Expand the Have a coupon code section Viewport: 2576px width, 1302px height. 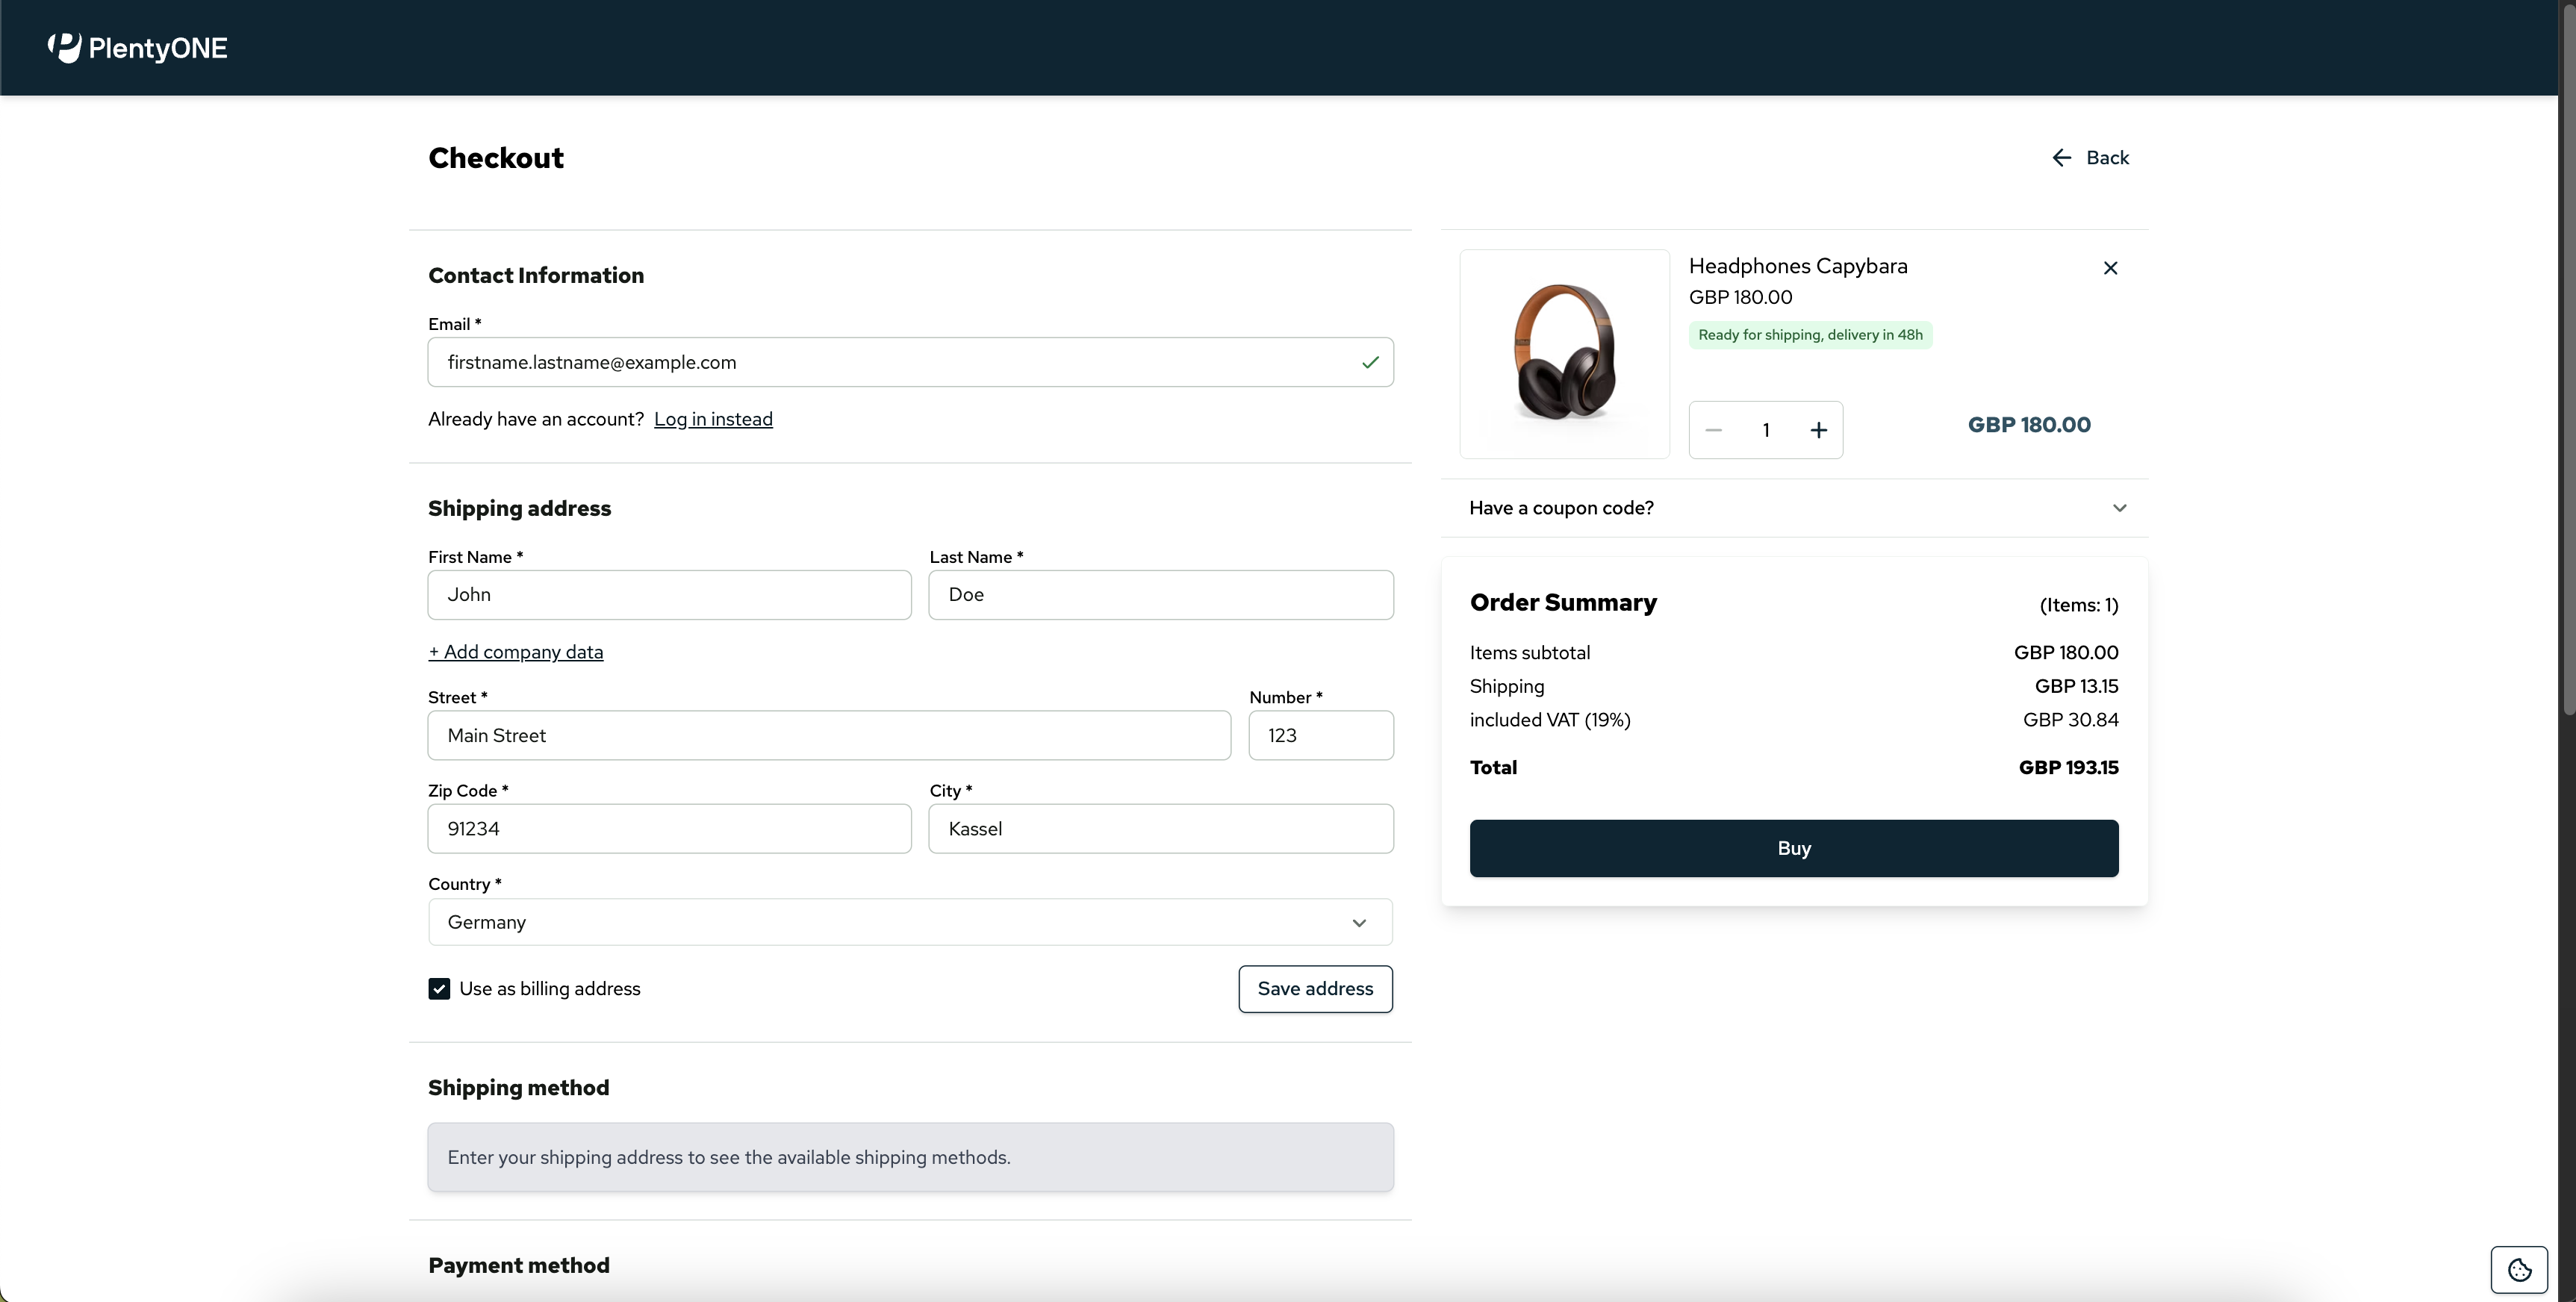pos(1561,508)
